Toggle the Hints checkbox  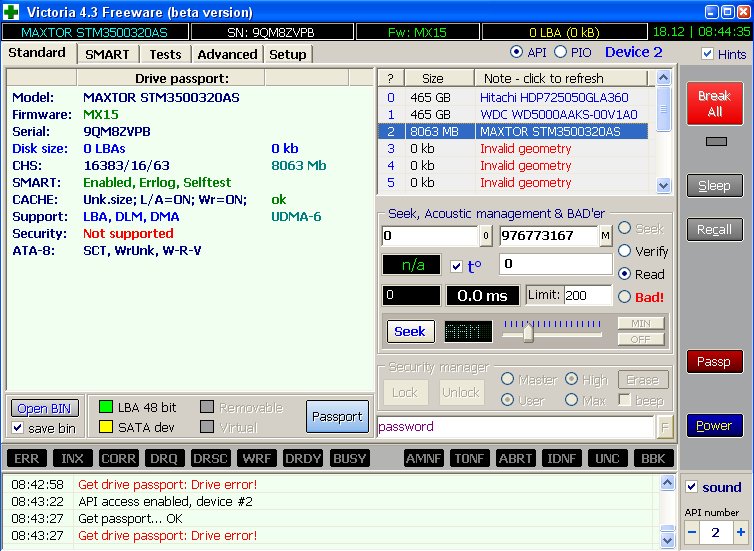[x=707, y=53]
